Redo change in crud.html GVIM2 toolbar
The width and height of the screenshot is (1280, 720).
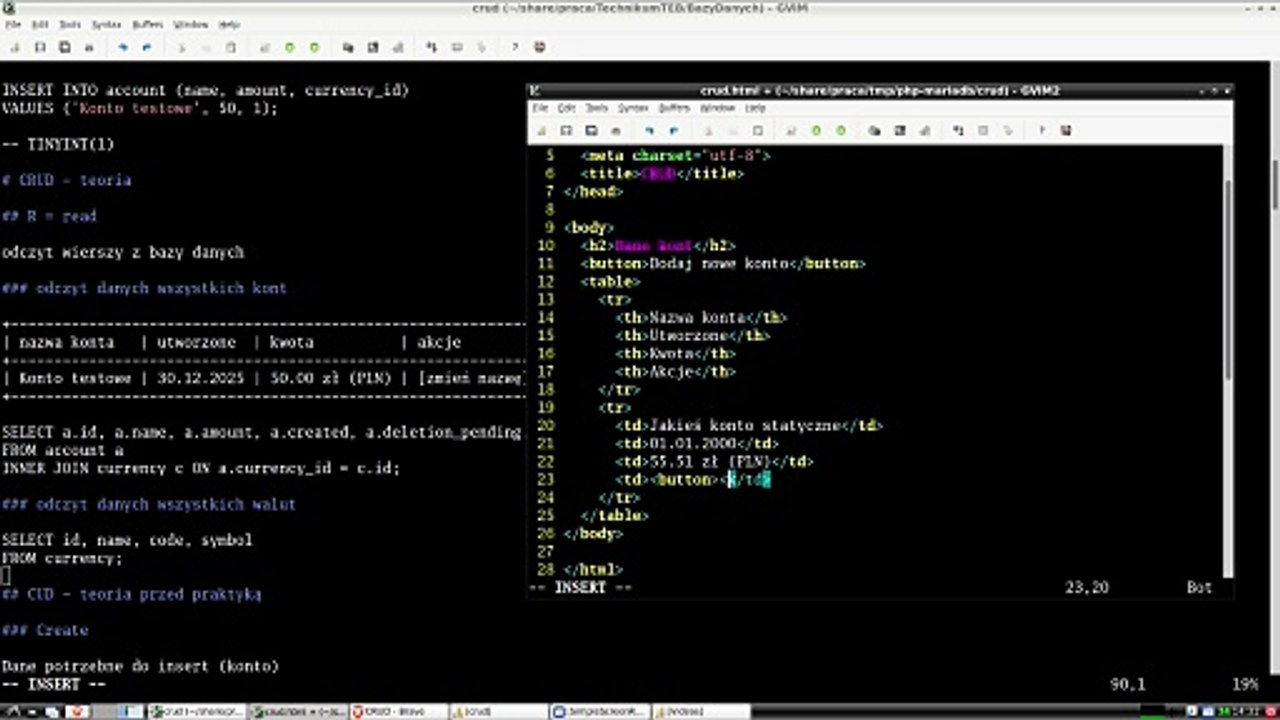coord(673,131)
